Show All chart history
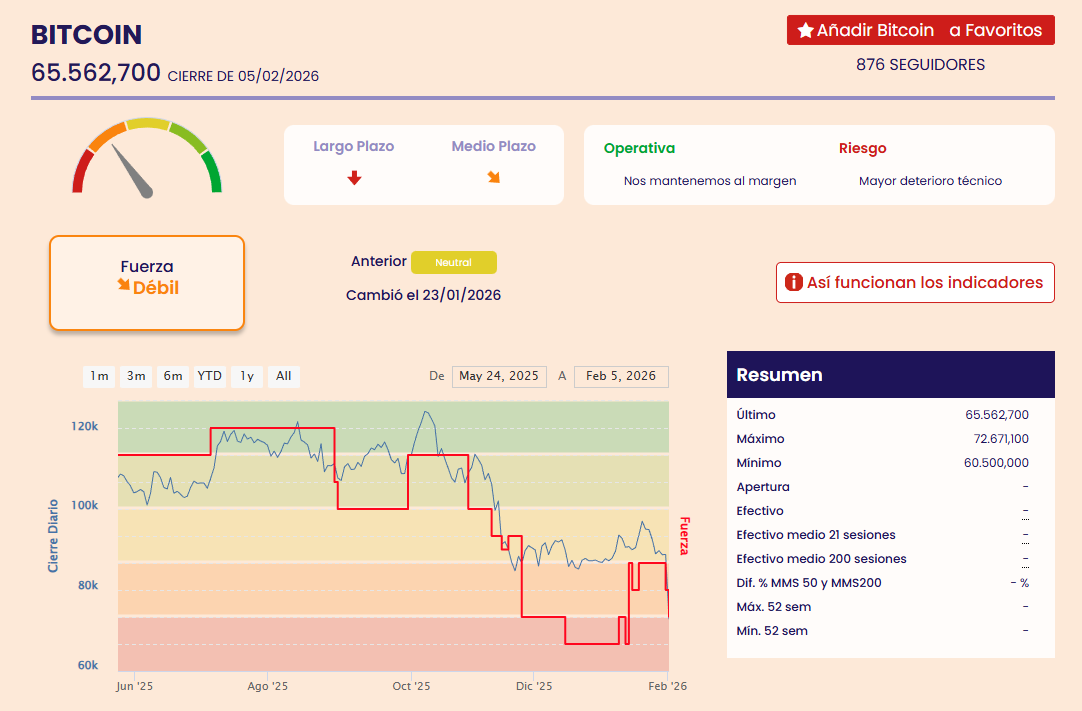Image resolution: width=1082 pixels, height=711 pixels. point(284,376)
